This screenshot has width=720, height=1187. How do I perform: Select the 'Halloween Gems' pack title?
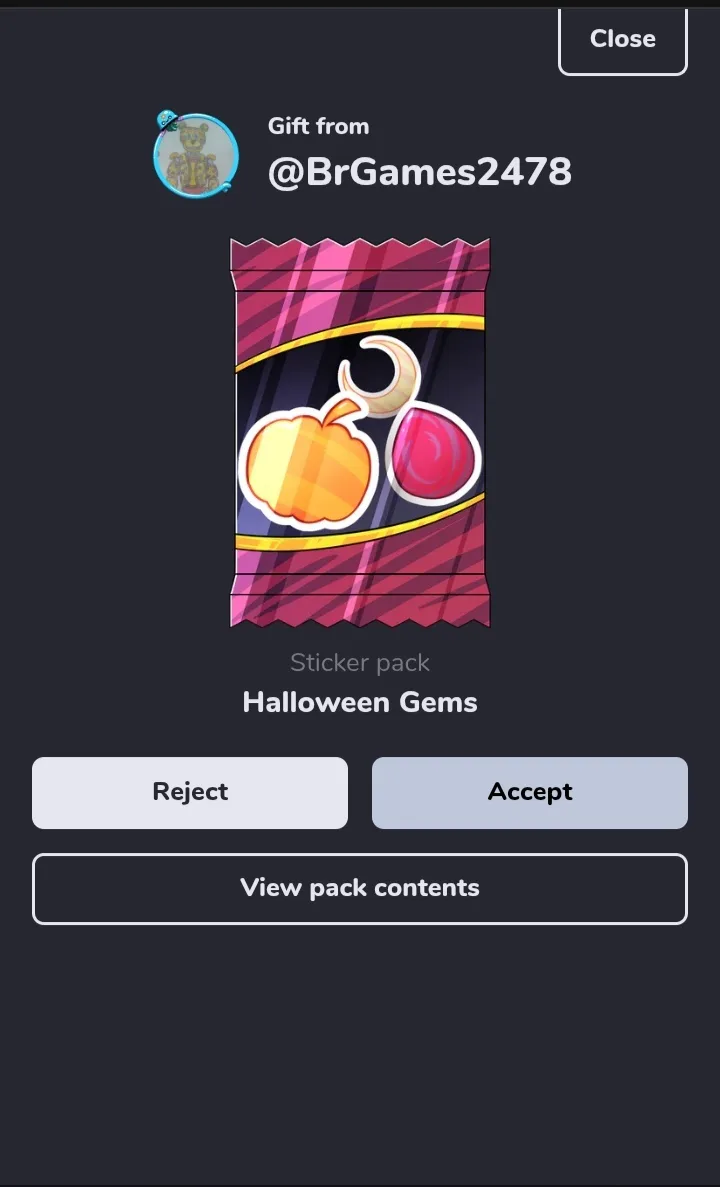click(360, 703)
